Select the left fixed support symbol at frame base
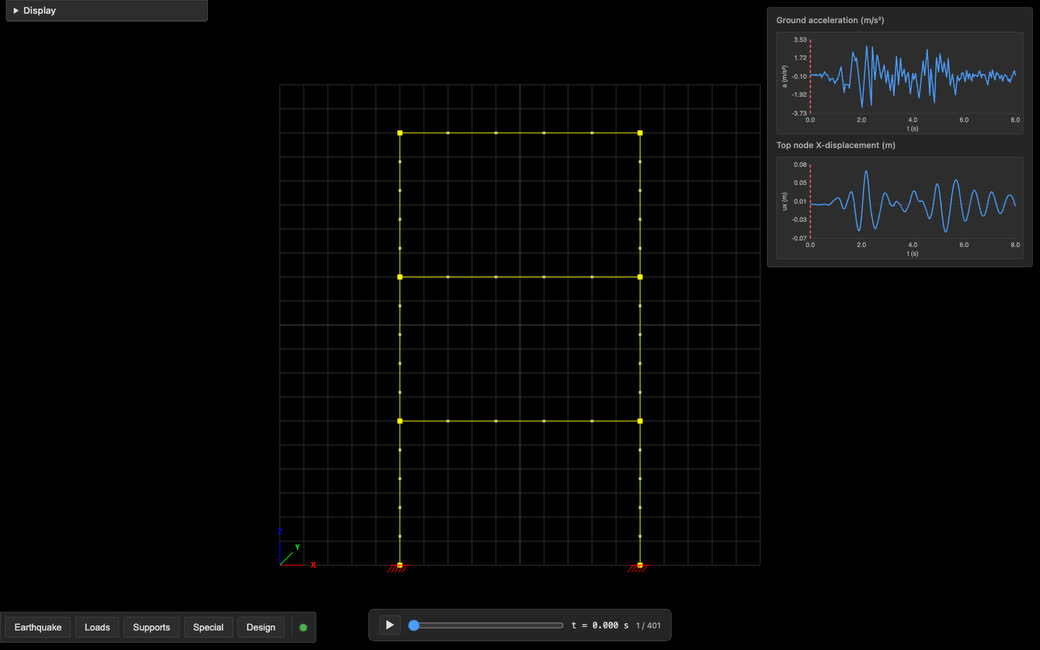This screenshot has height=650, width=1040. [x=398, y=568]
